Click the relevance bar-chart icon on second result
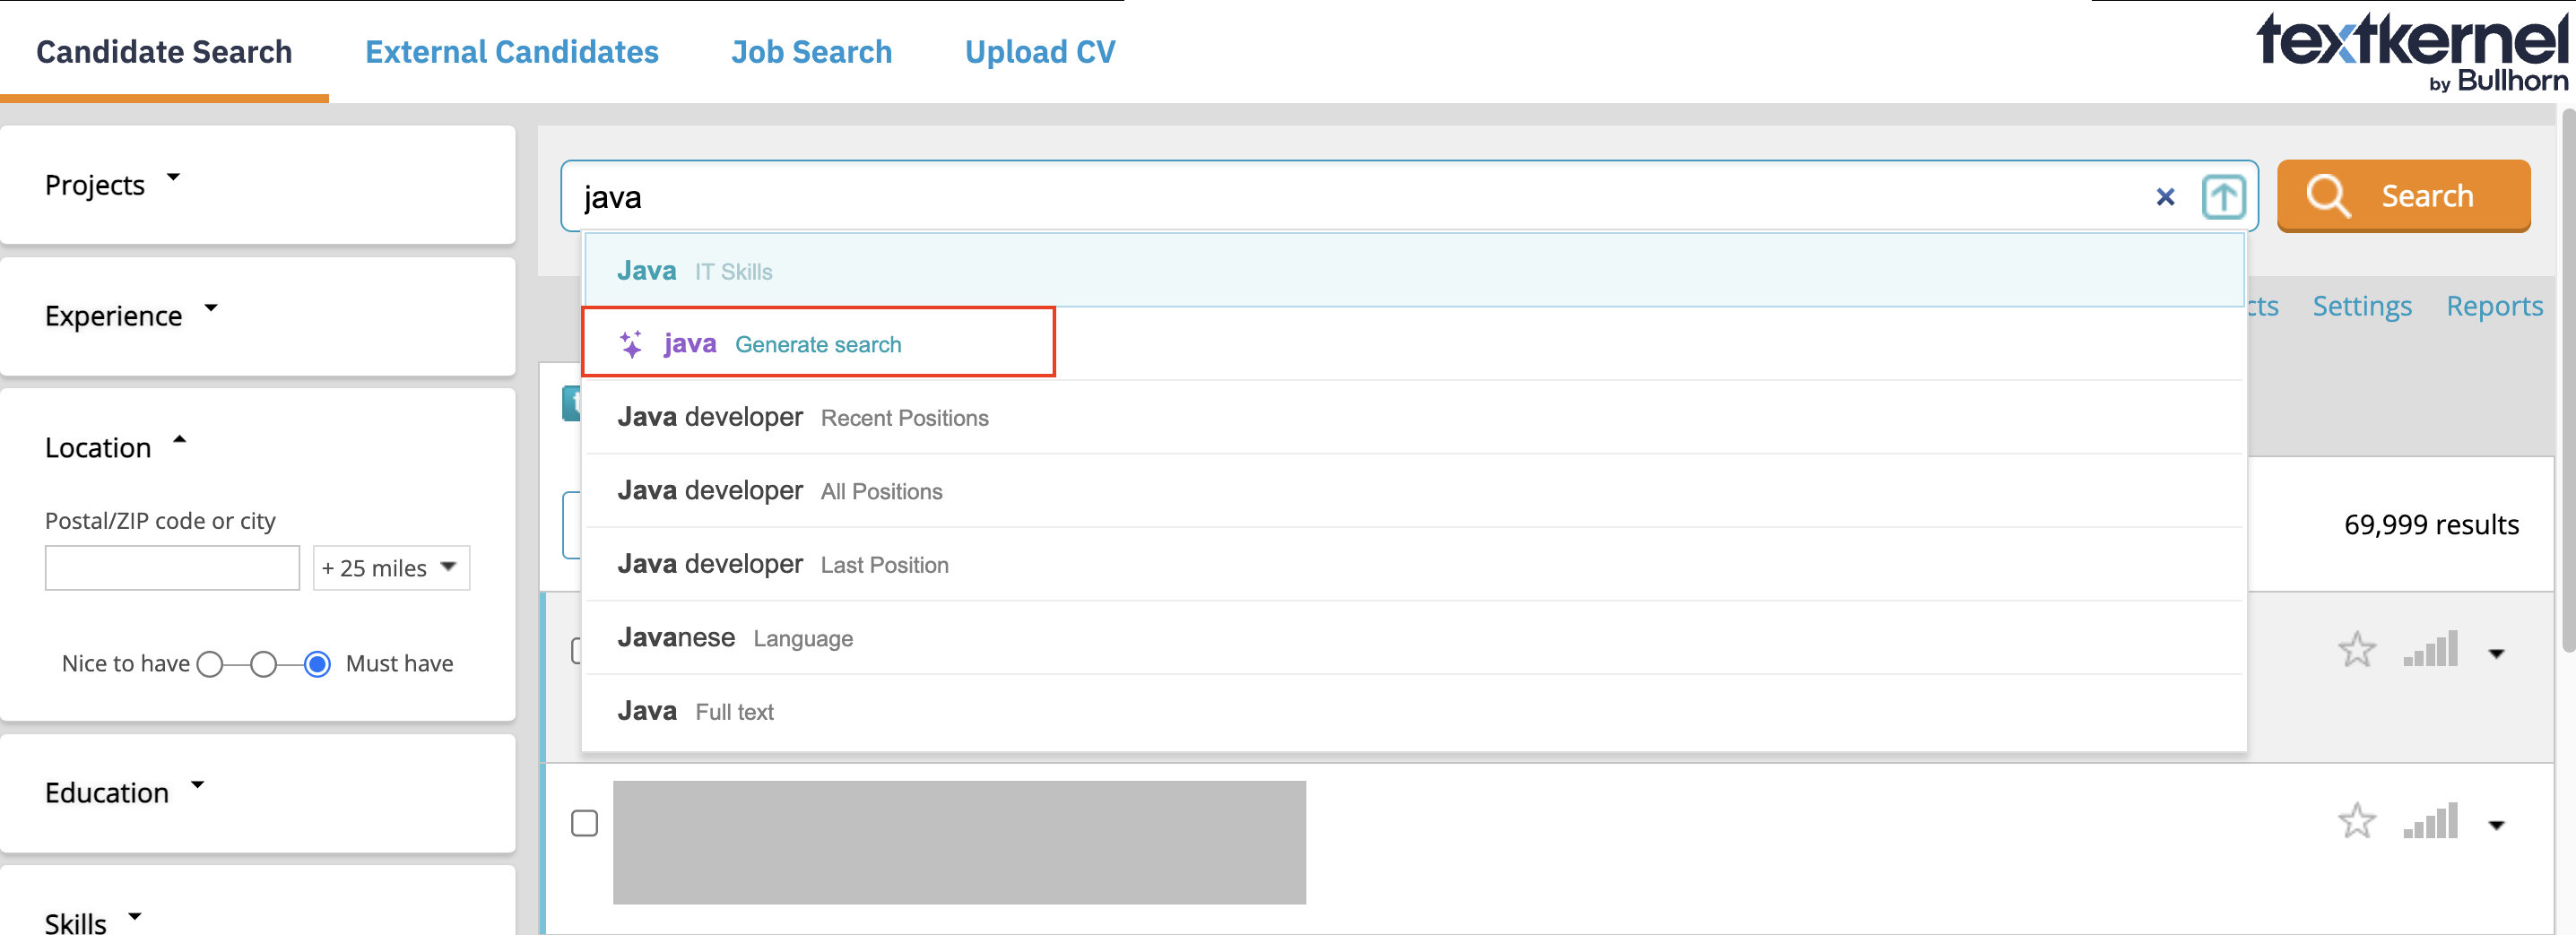The image size is (2576, 935). point(2430,821)
